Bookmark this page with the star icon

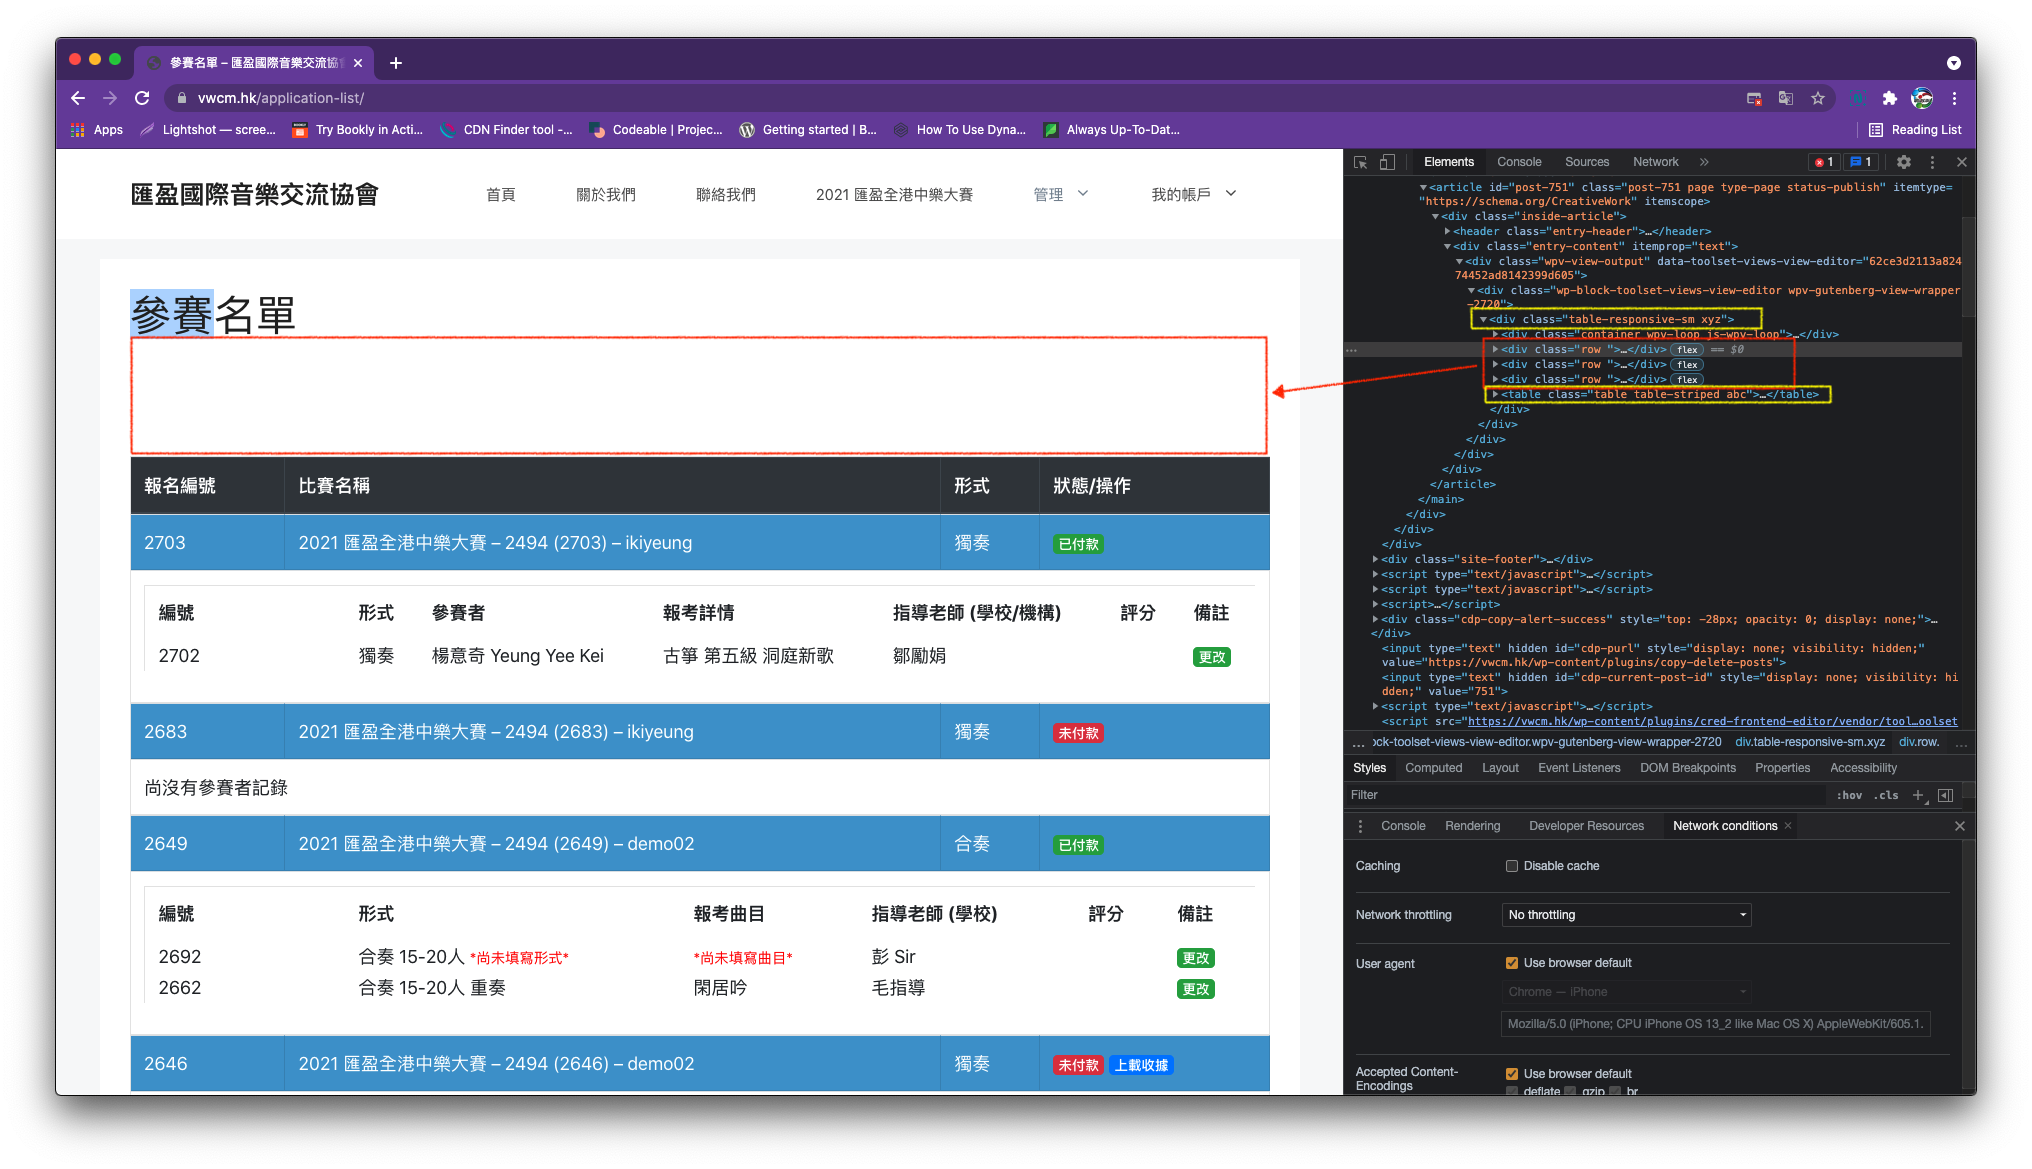click(1818, 98)
